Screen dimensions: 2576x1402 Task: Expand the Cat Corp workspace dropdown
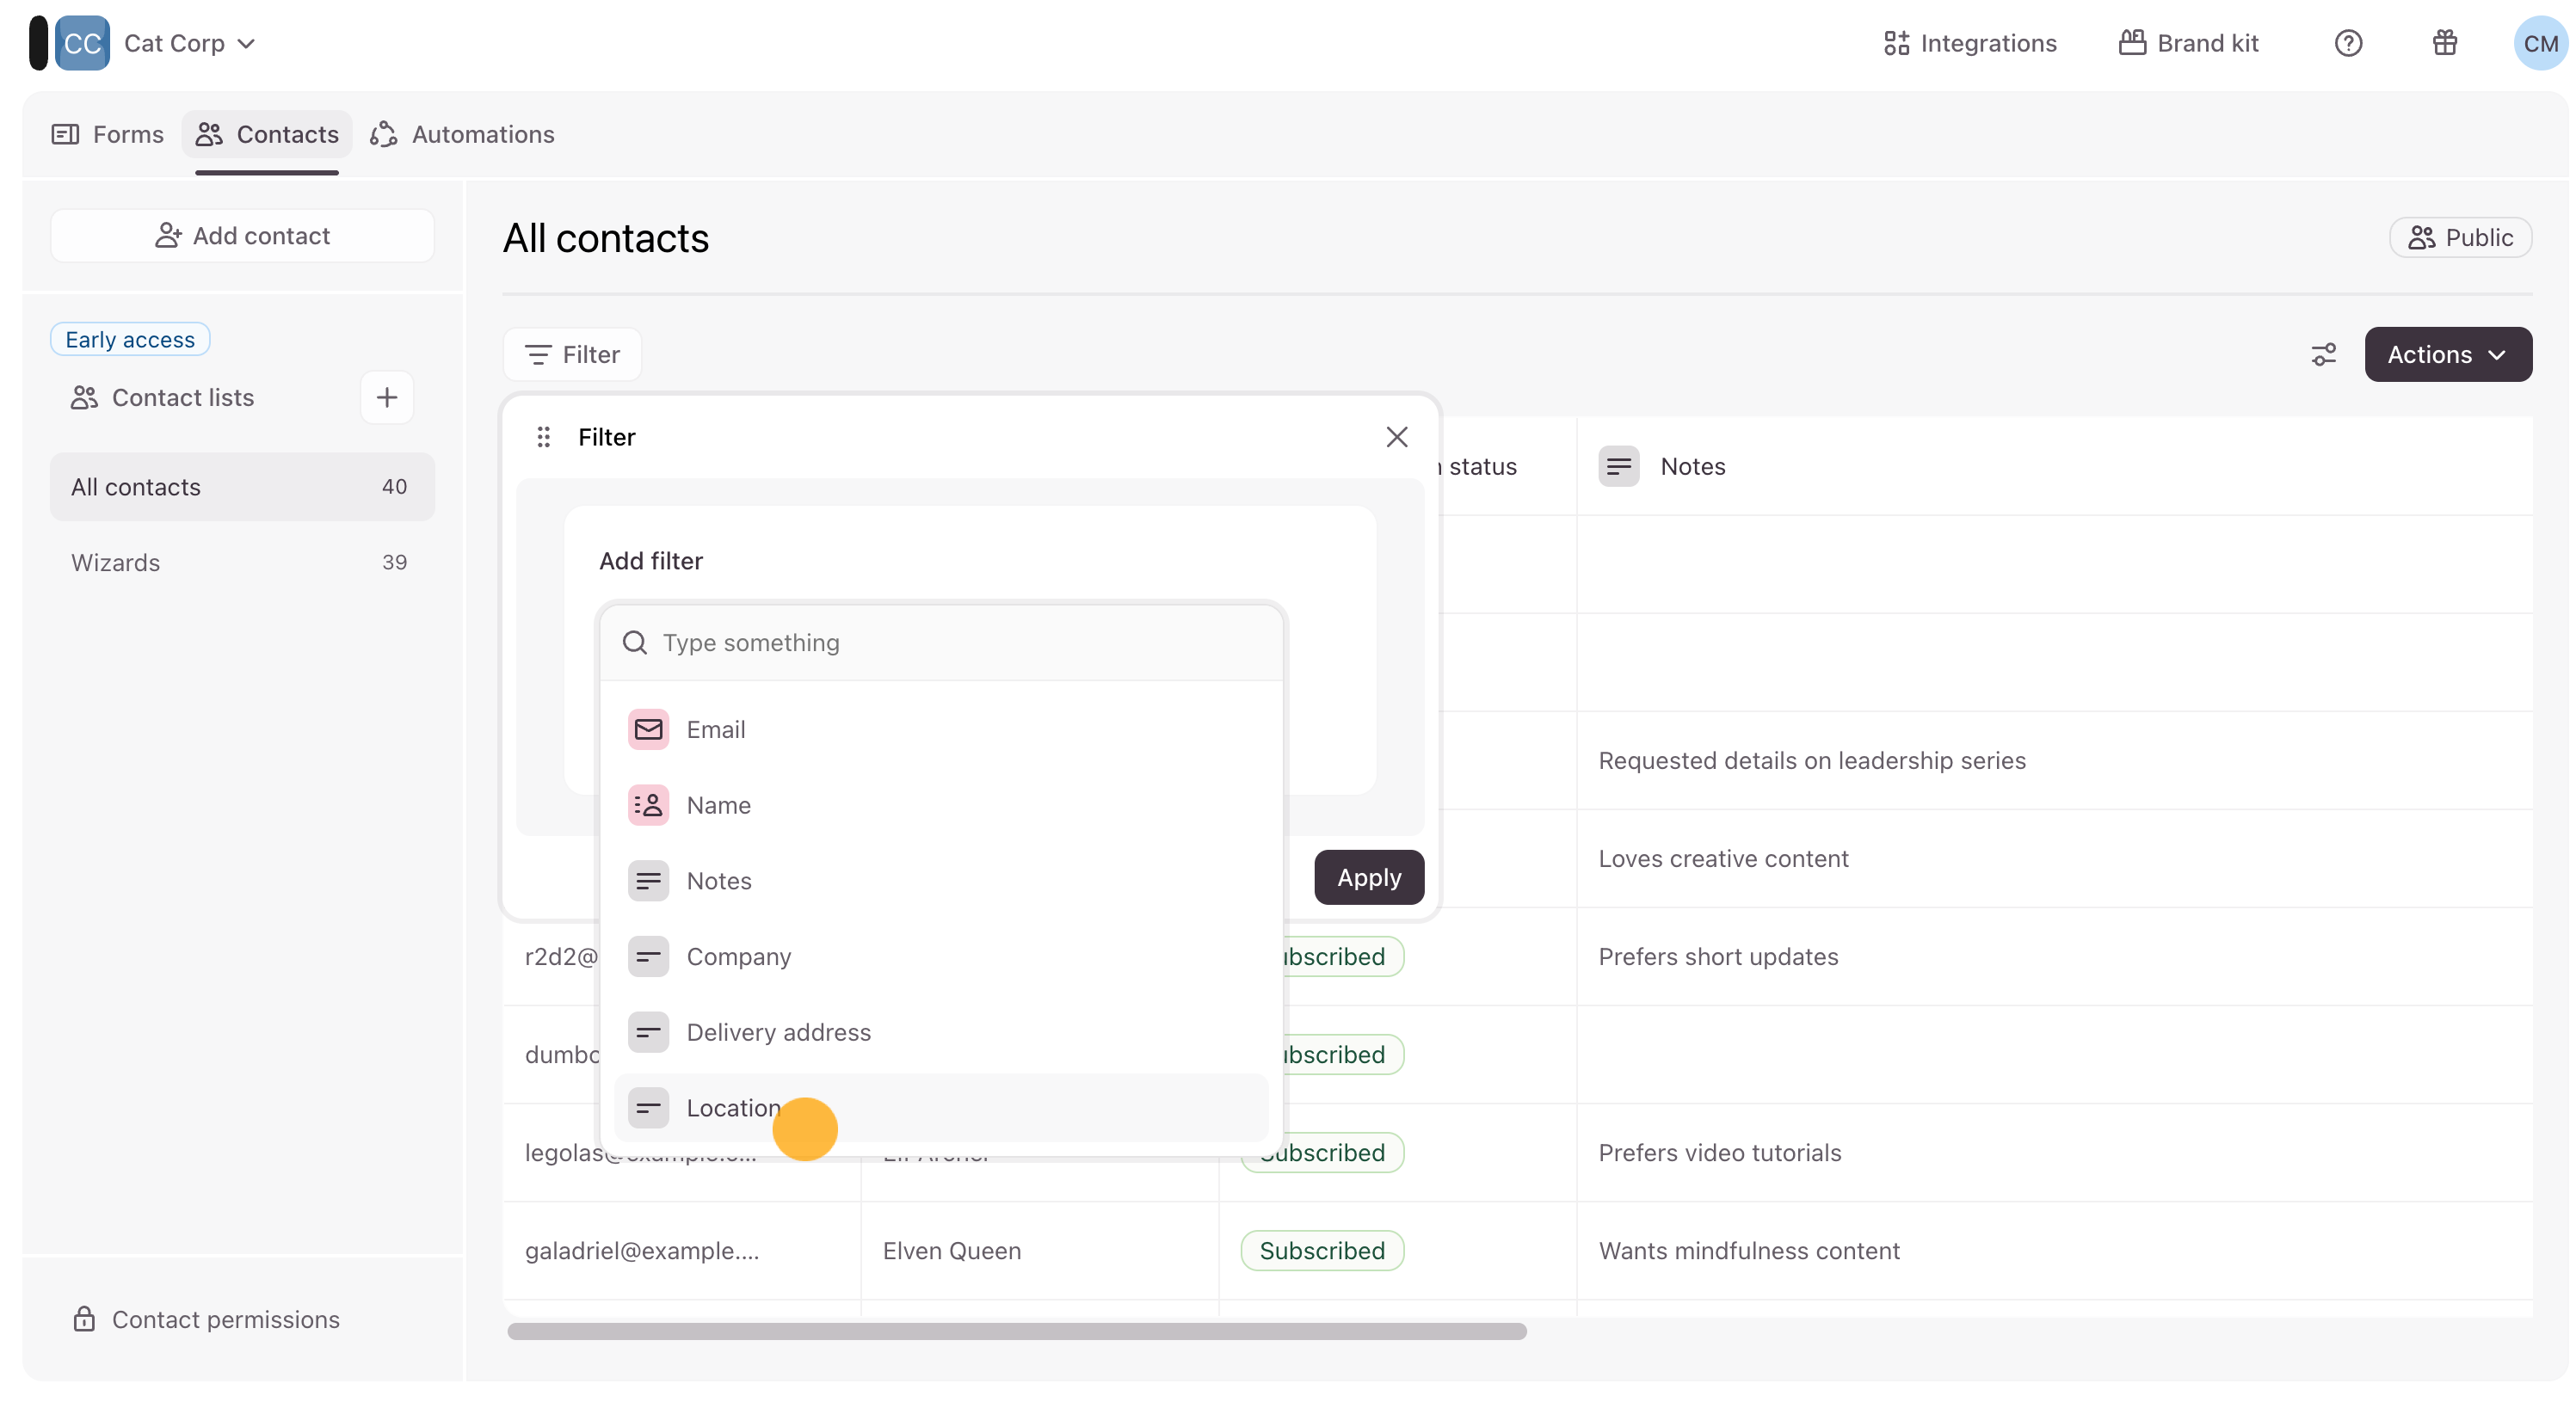click(189, 43)
